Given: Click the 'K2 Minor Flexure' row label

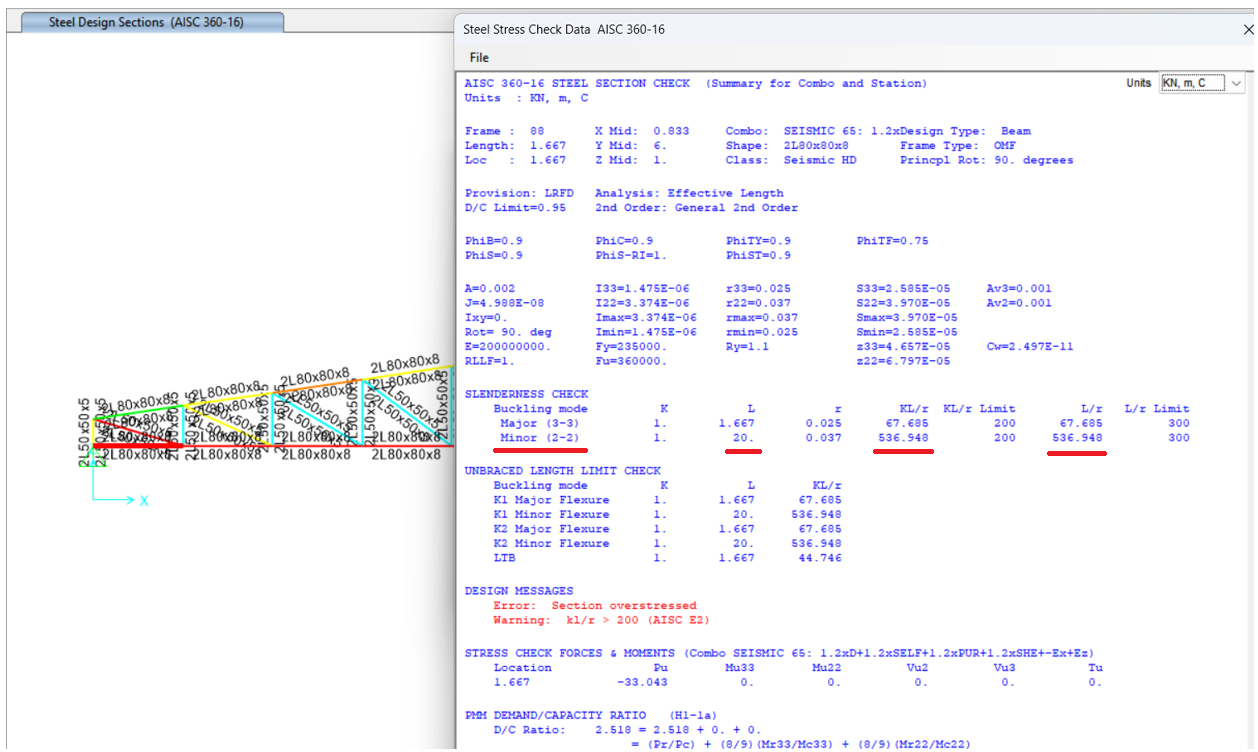Looking at the screenshot, I should 551,544.
